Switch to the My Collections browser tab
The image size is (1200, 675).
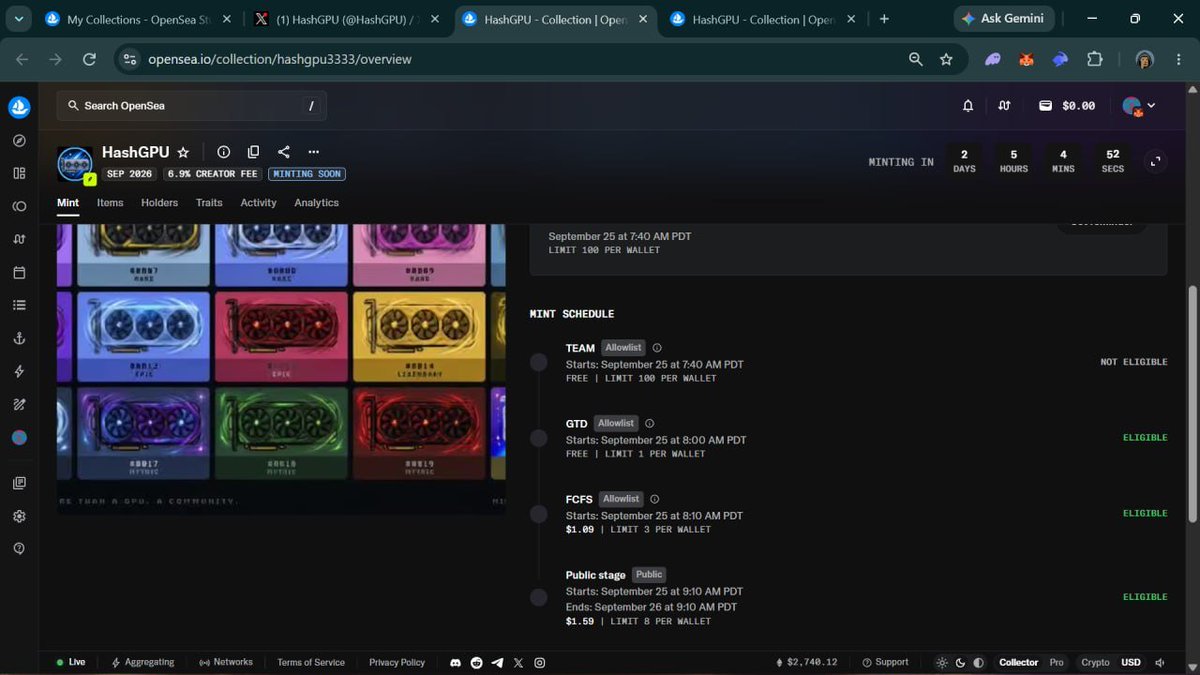pyautogui.click(x=140, y=19)
